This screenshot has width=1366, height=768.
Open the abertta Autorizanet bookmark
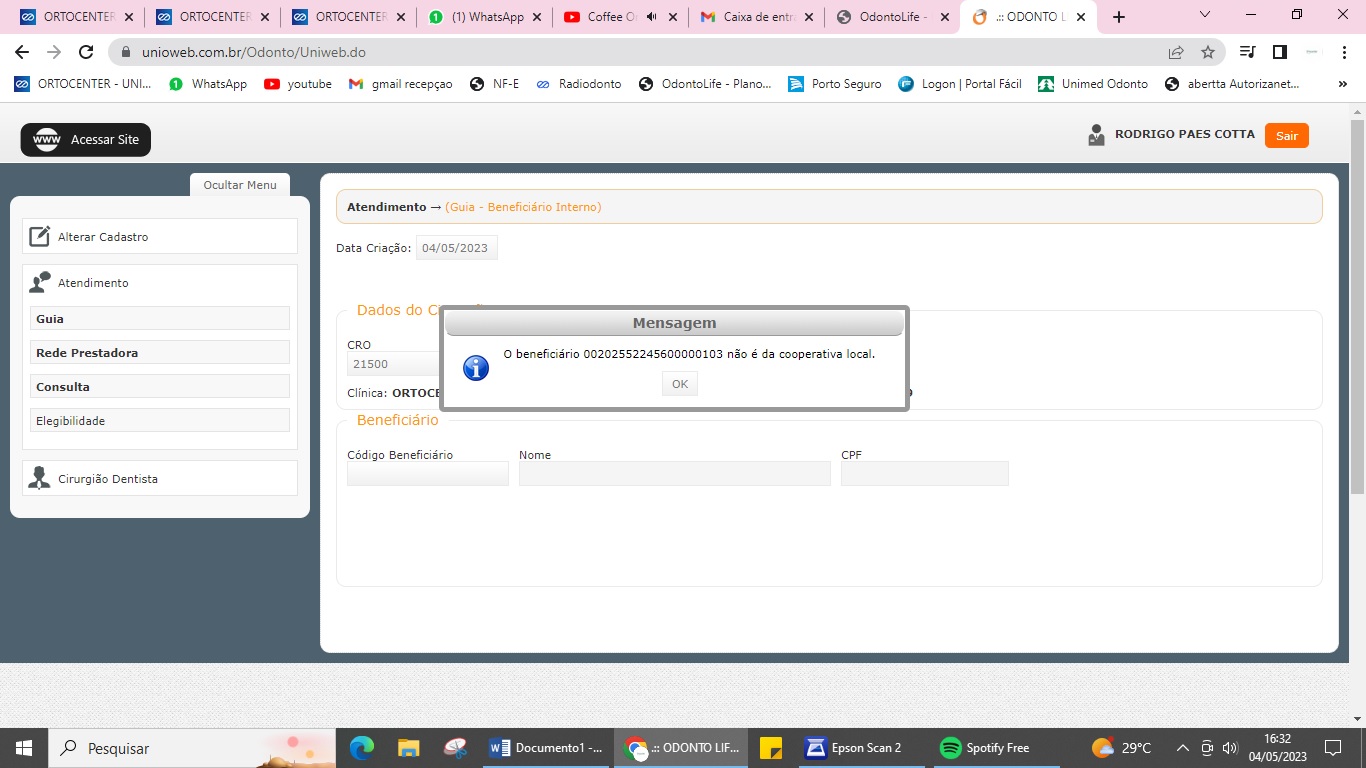pos(1232,84)
